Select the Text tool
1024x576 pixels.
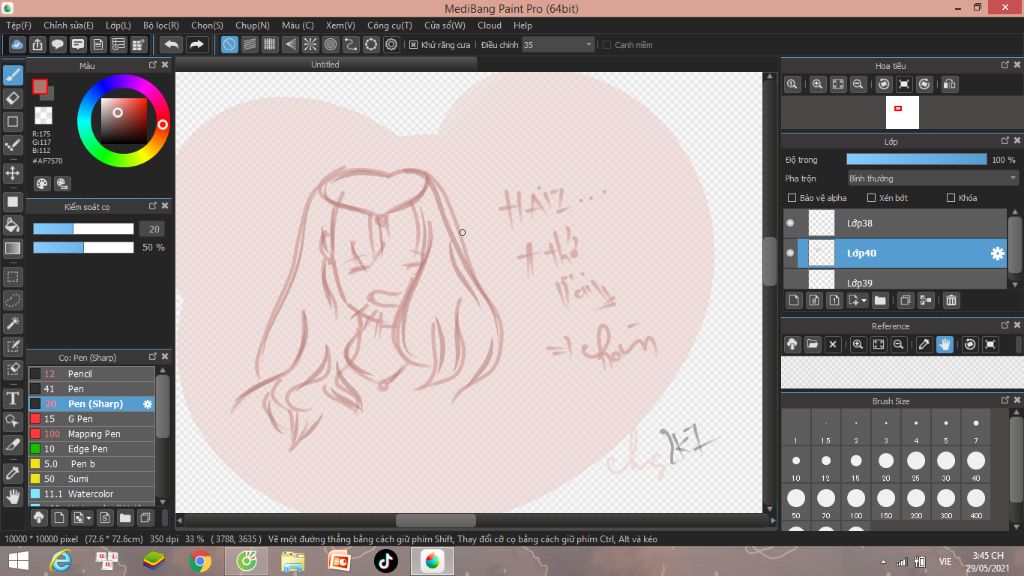click(x=12, y=397)
